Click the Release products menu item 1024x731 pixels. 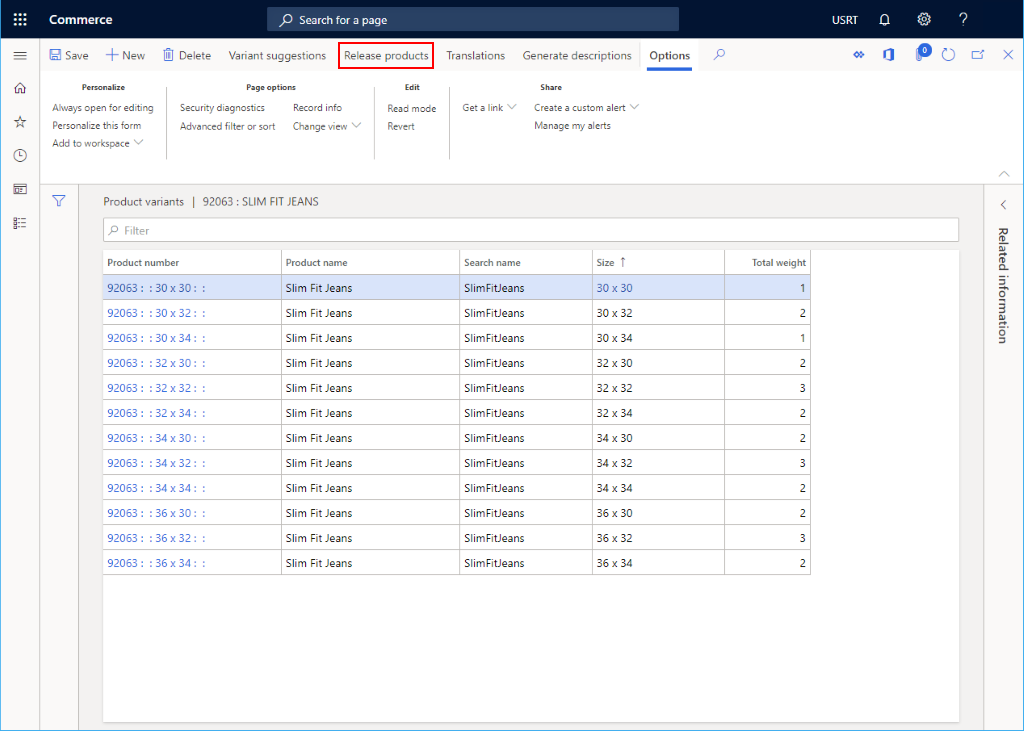pos(386,55)
